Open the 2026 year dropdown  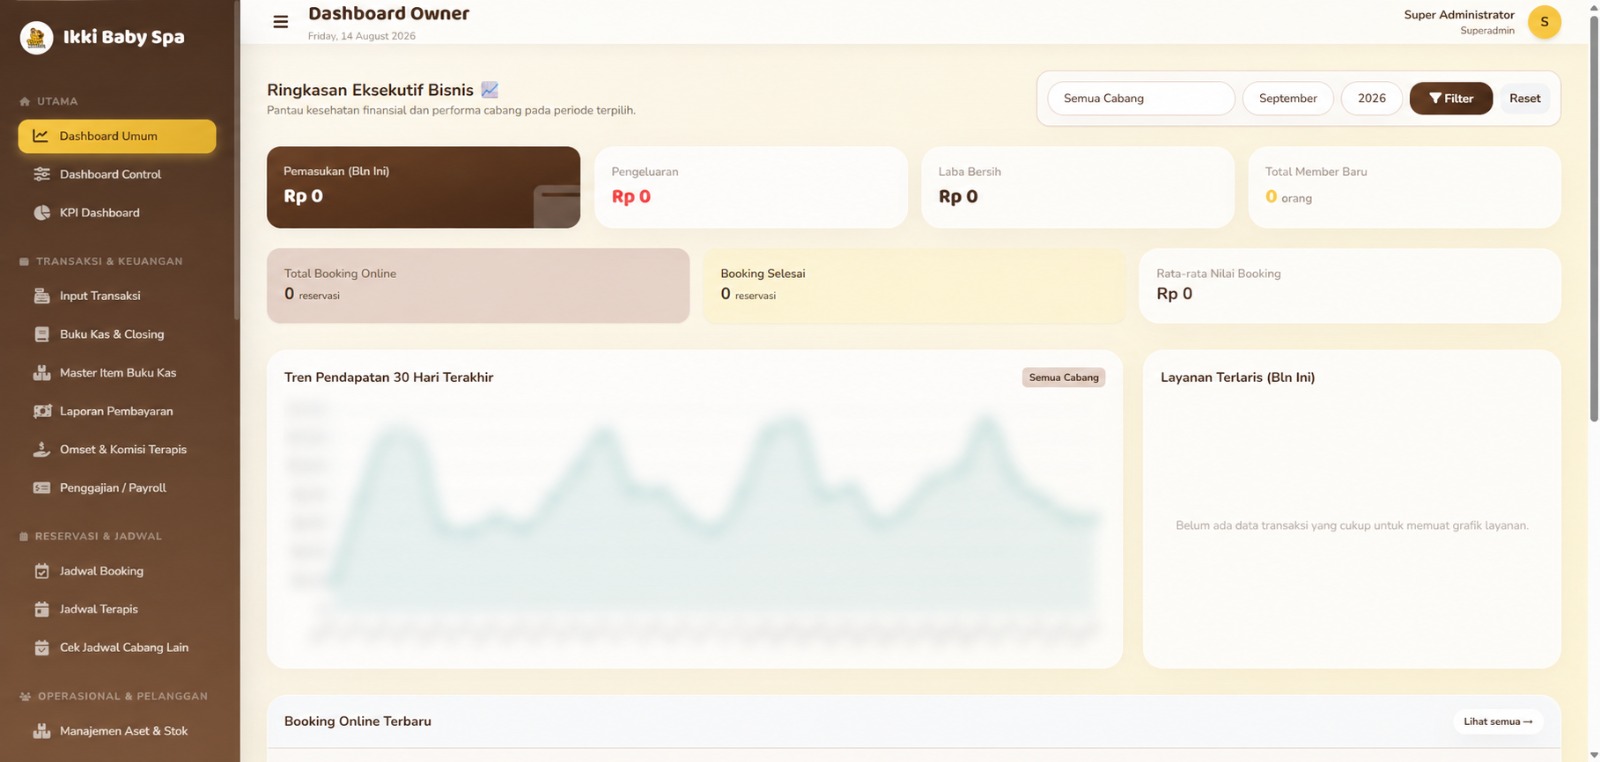pyautogui.click(x=1372, y=98)
